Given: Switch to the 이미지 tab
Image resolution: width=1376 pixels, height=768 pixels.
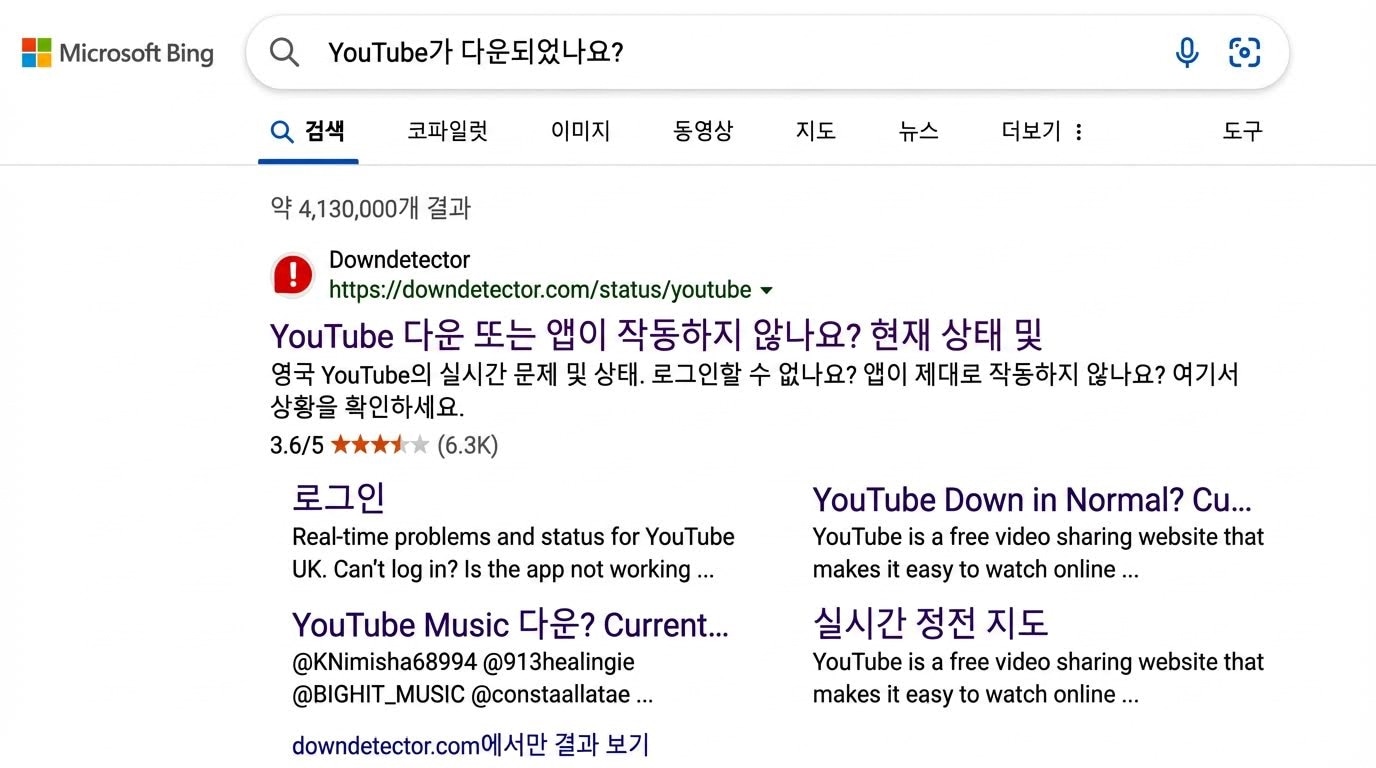Looking at the screenshot, I should [x=580, y=131].
